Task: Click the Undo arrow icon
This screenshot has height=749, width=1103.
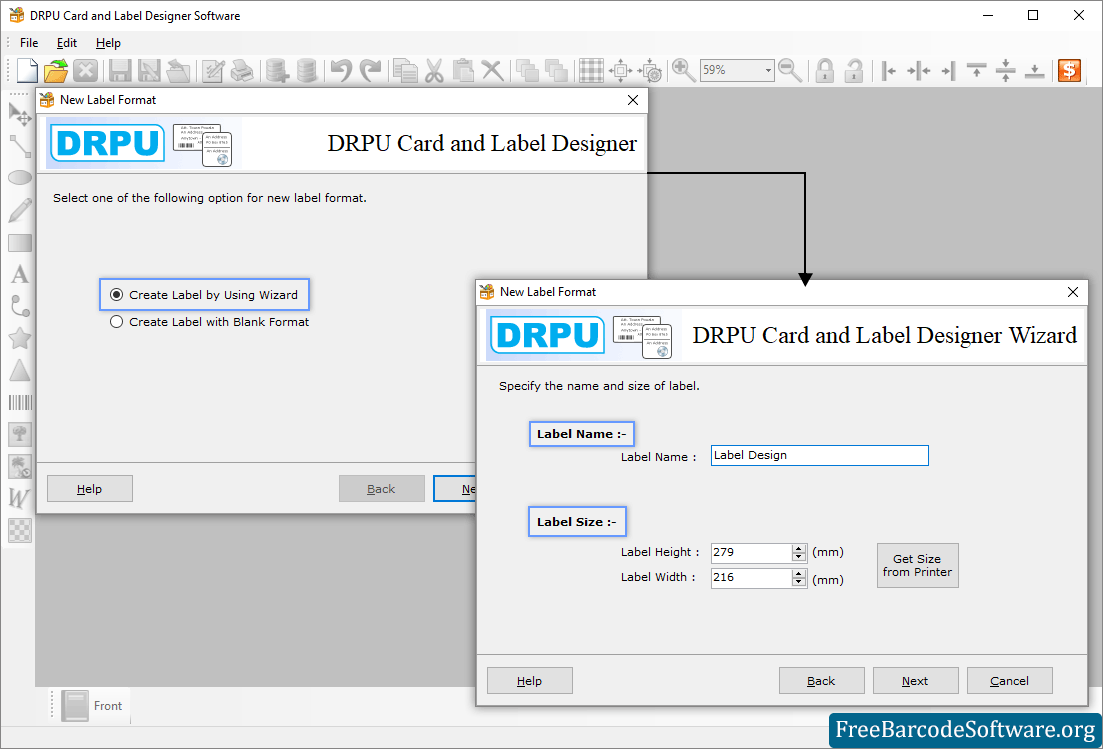Action: (341, 70)
